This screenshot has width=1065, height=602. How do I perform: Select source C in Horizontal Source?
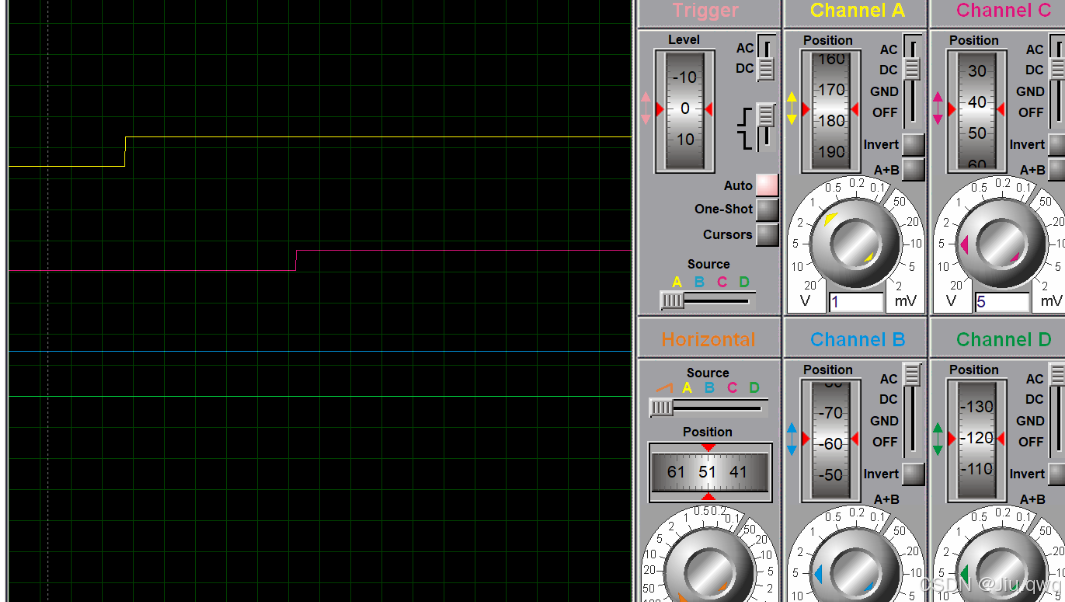(x=732, y=387)
